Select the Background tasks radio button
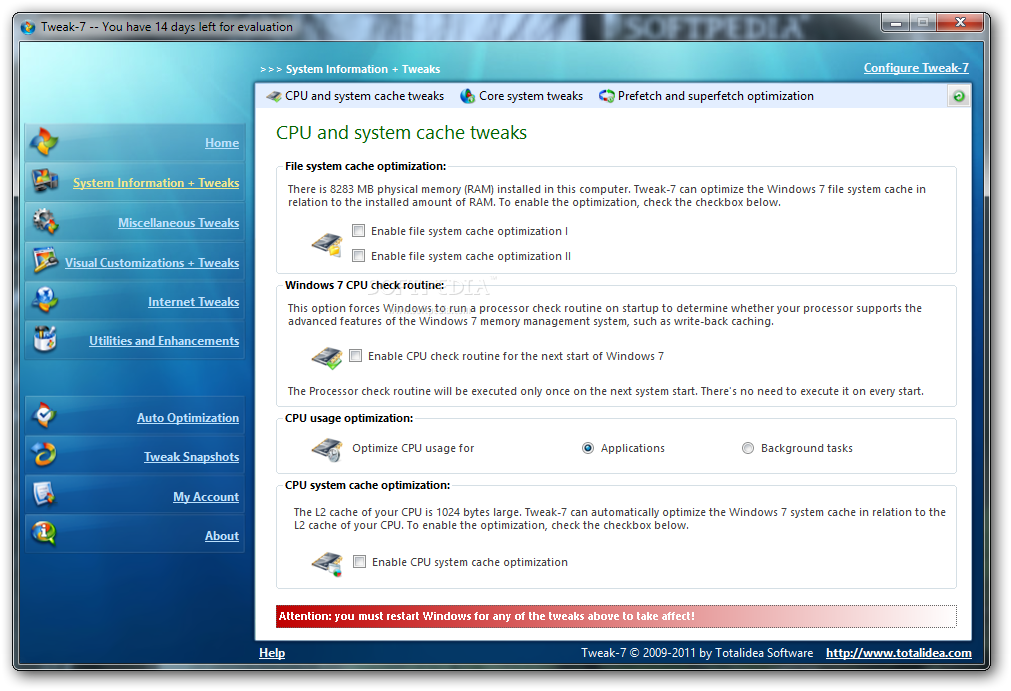Screen dimensions: 1011x691 748,448
